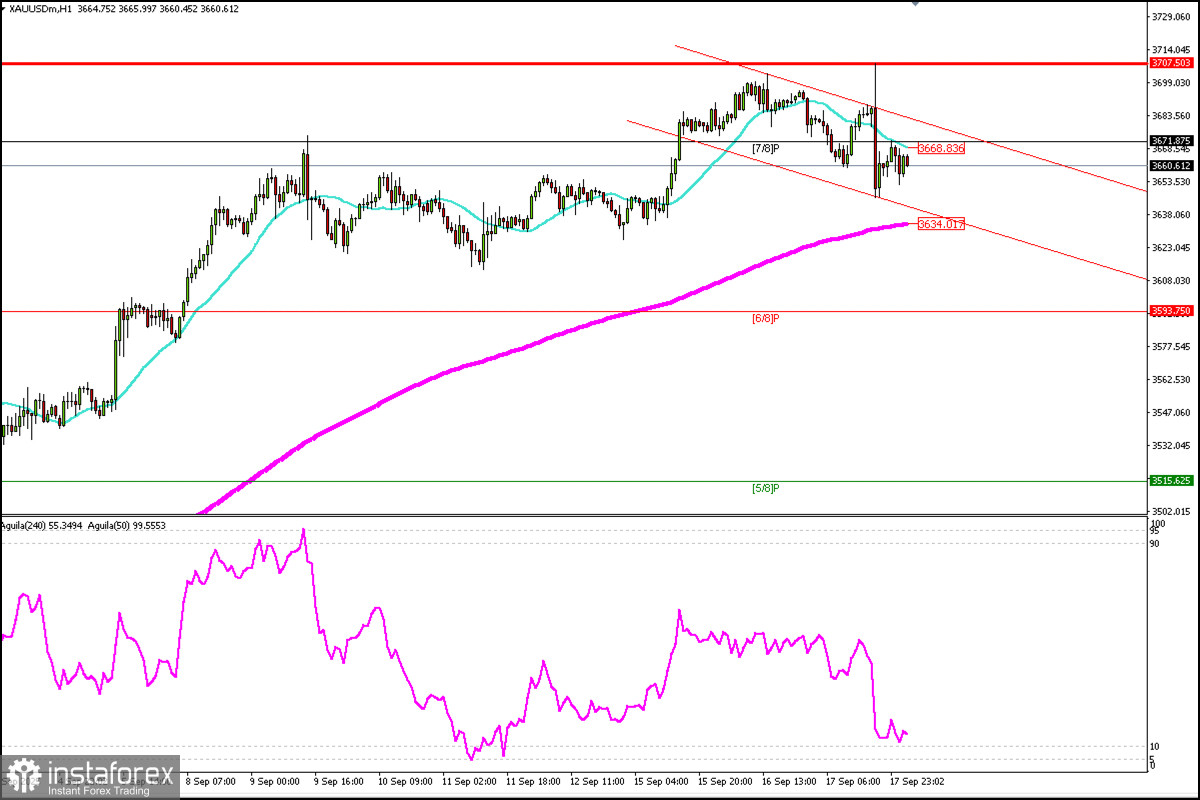This screenshot has height=800, width=1200.
Task: Click the 3683.560 price axis tick
Action: click(x=1172, y=116)
